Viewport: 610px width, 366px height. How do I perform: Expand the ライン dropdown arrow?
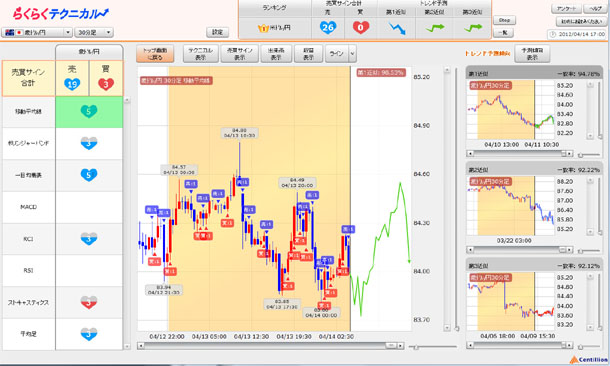[x=352, y=54]
